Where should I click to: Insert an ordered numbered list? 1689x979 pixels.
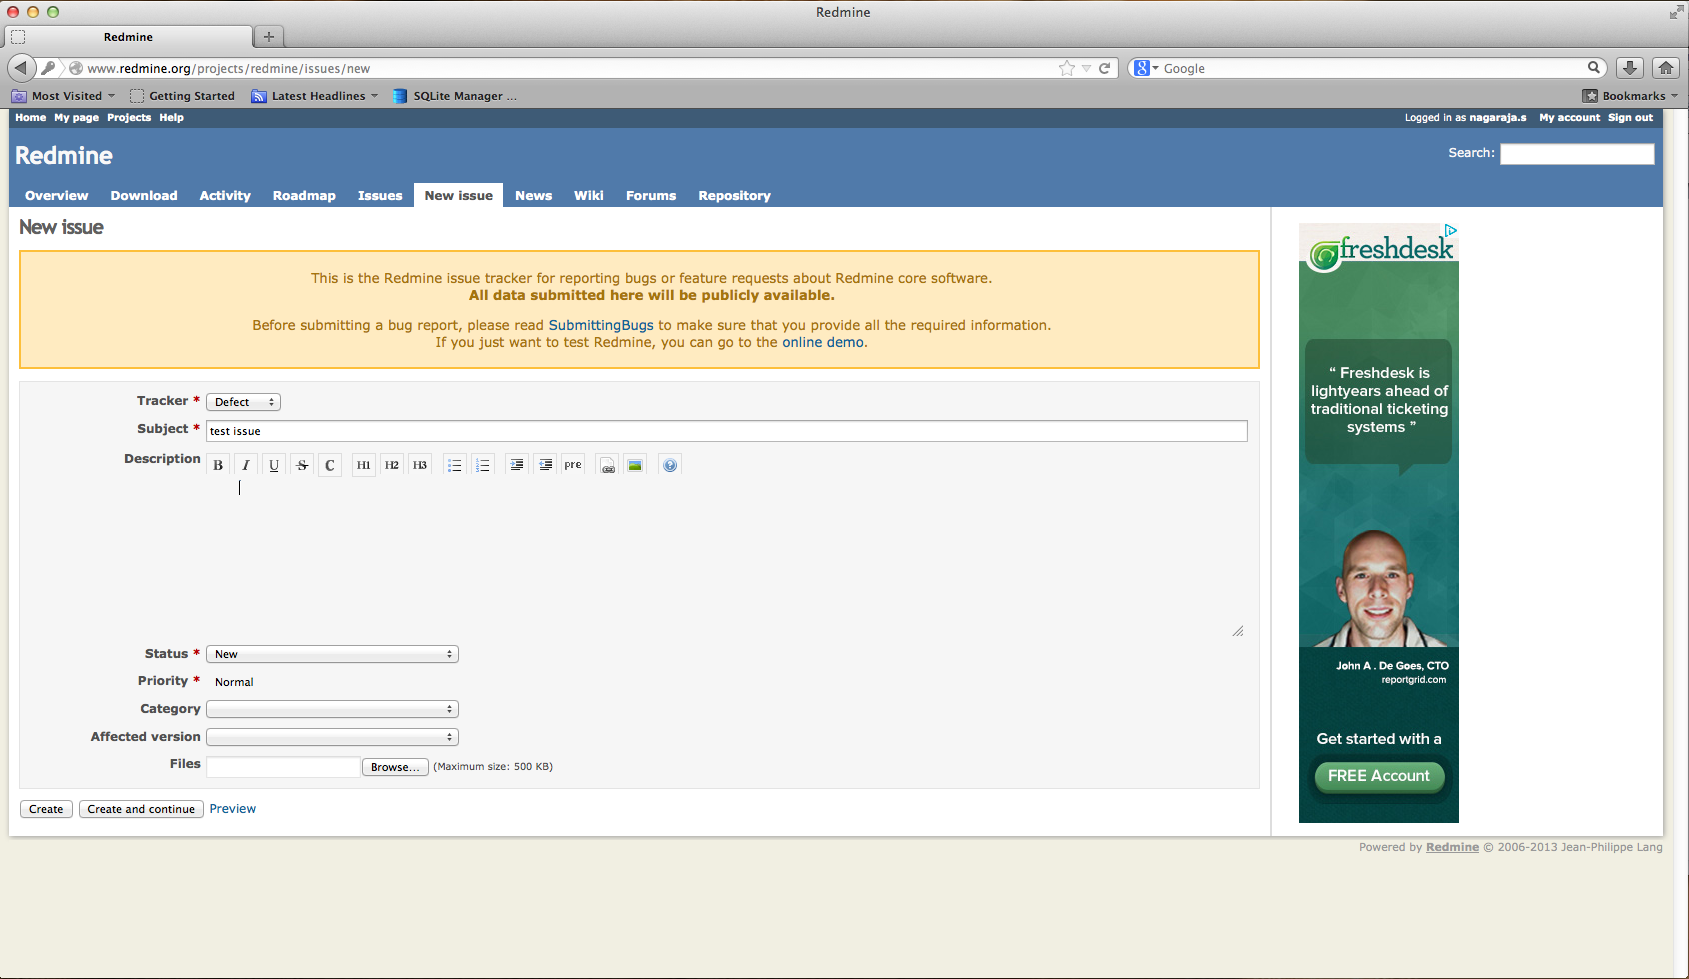(x=483, y=465)
